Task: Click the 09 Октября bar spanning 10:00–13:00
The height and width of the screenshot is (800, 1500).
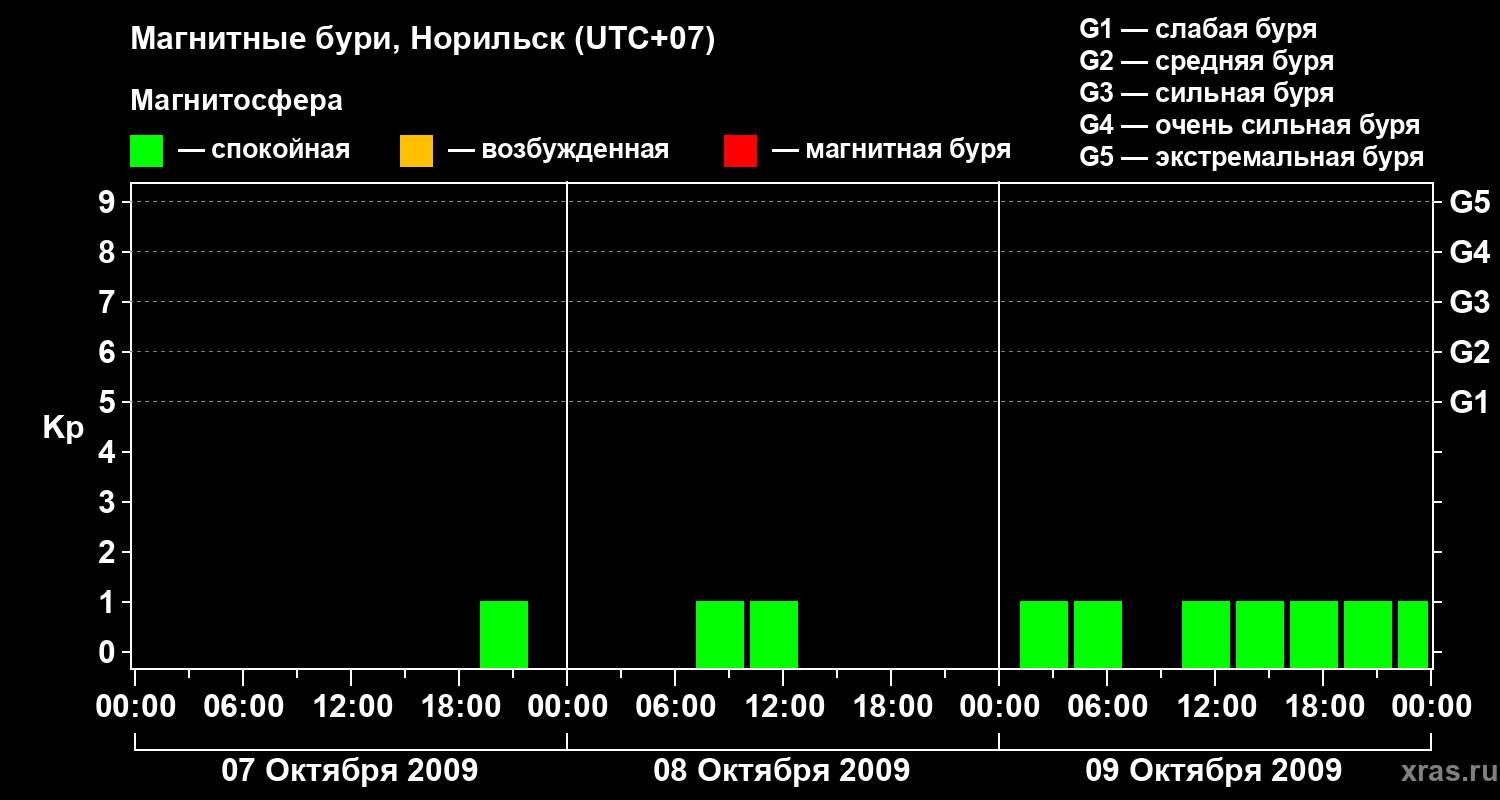Action: click(1206, 634)
